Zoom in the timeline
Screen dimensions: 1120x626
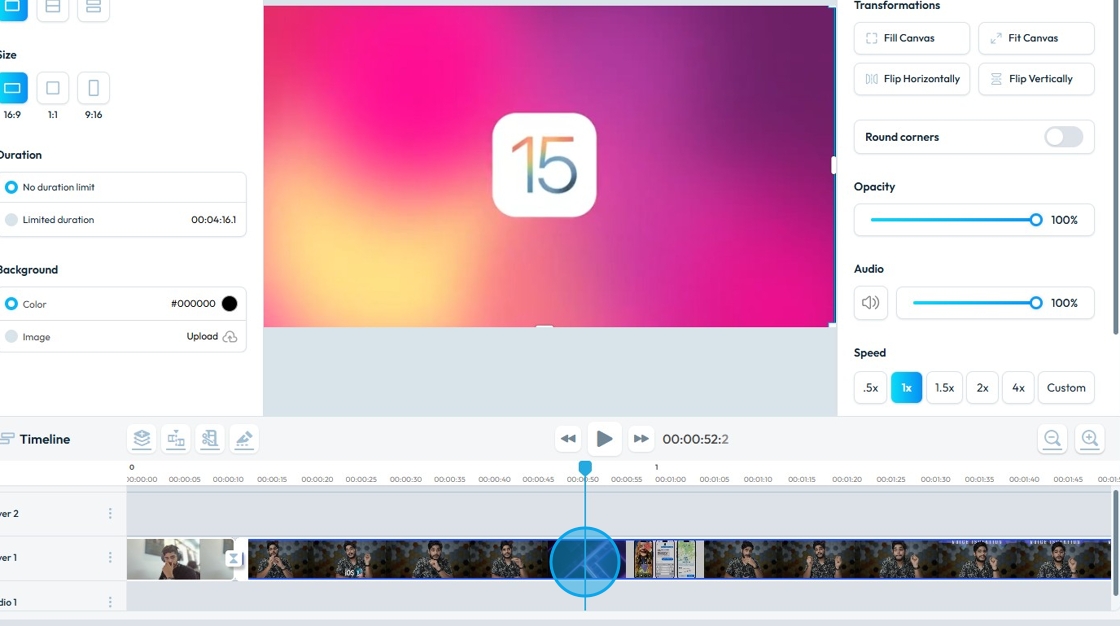(x=1090, y=439)
